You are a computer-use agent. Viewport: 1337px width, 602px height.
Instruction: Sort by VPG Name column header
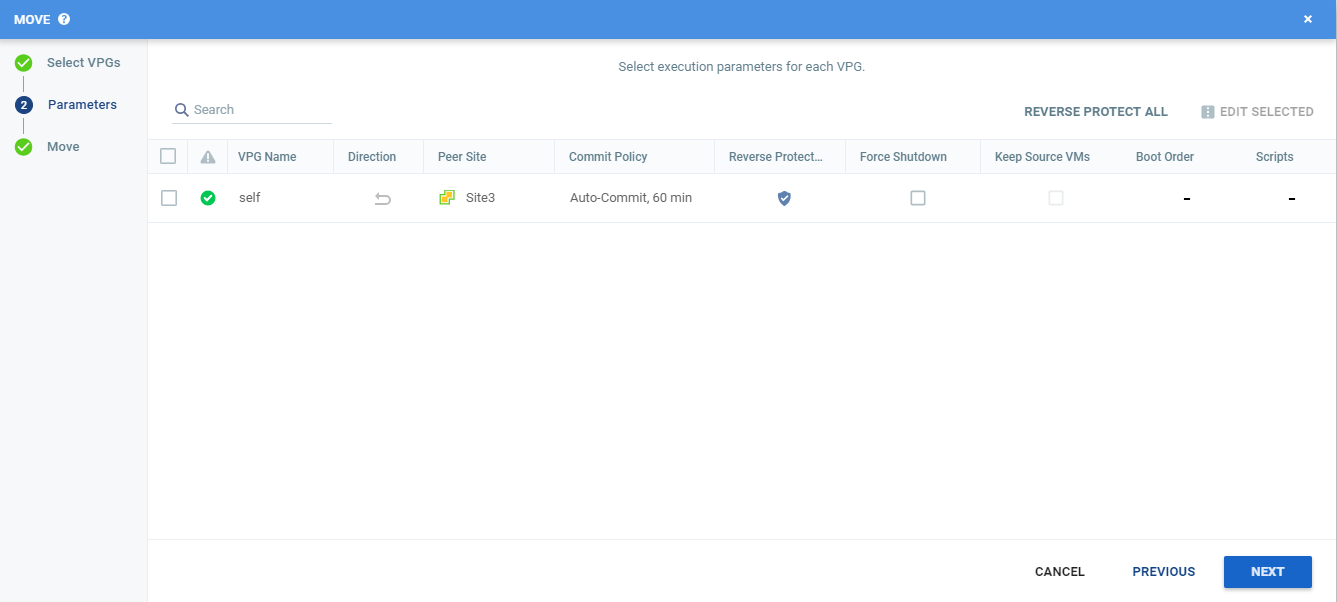pyautogui.click(x=267, y=157)
